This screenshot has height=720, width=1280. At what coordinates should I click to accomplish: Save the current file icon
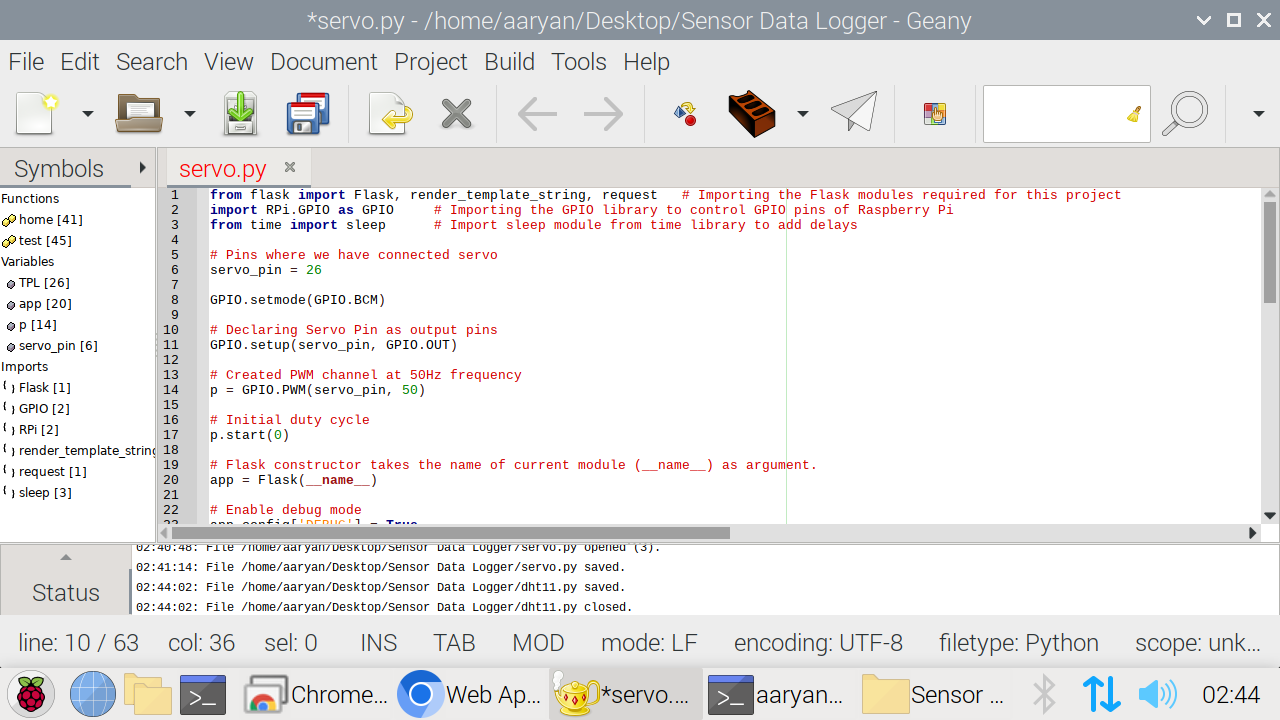click(x=240, y=113)
